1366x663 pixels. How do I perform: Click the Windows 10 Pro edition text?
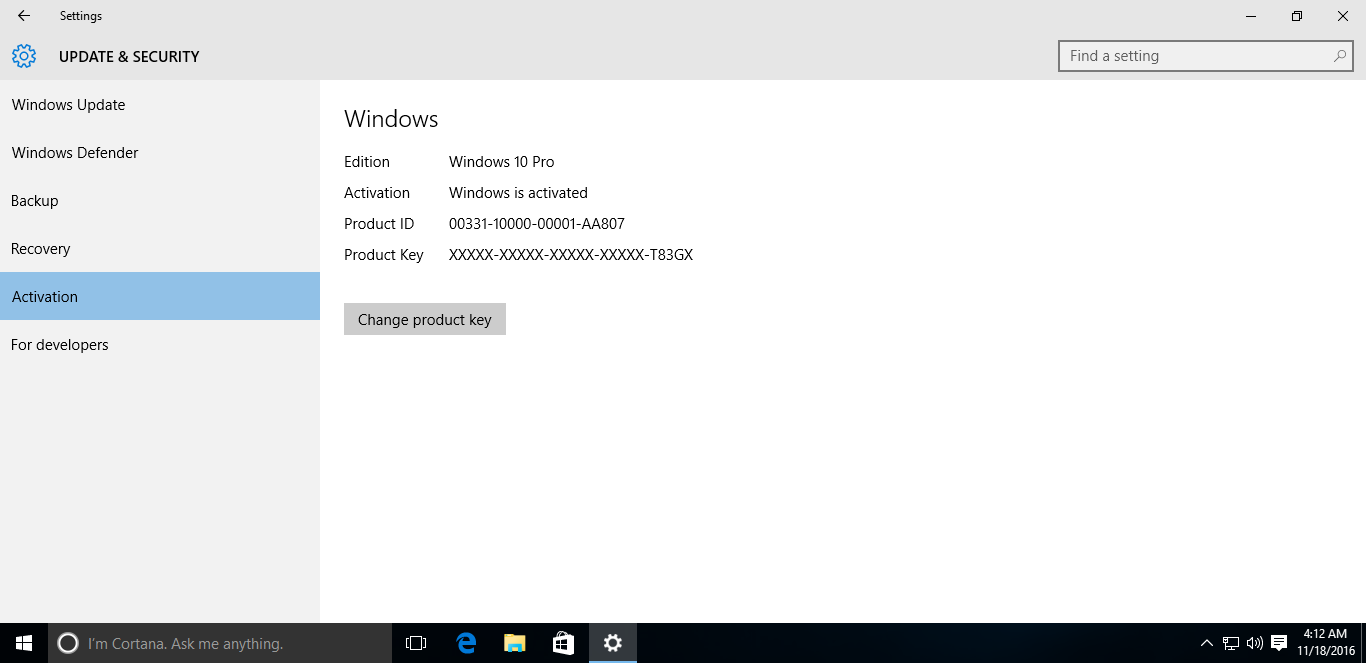[x=501, y=162]
